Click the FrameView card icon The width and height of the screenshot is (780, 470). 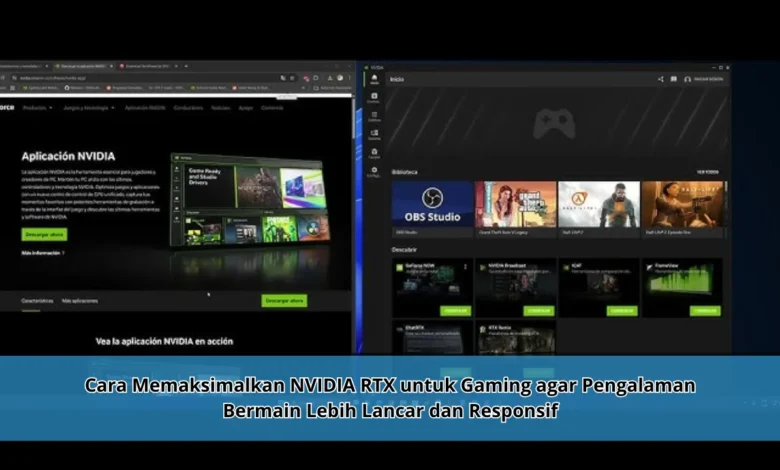tap(649, 267)
